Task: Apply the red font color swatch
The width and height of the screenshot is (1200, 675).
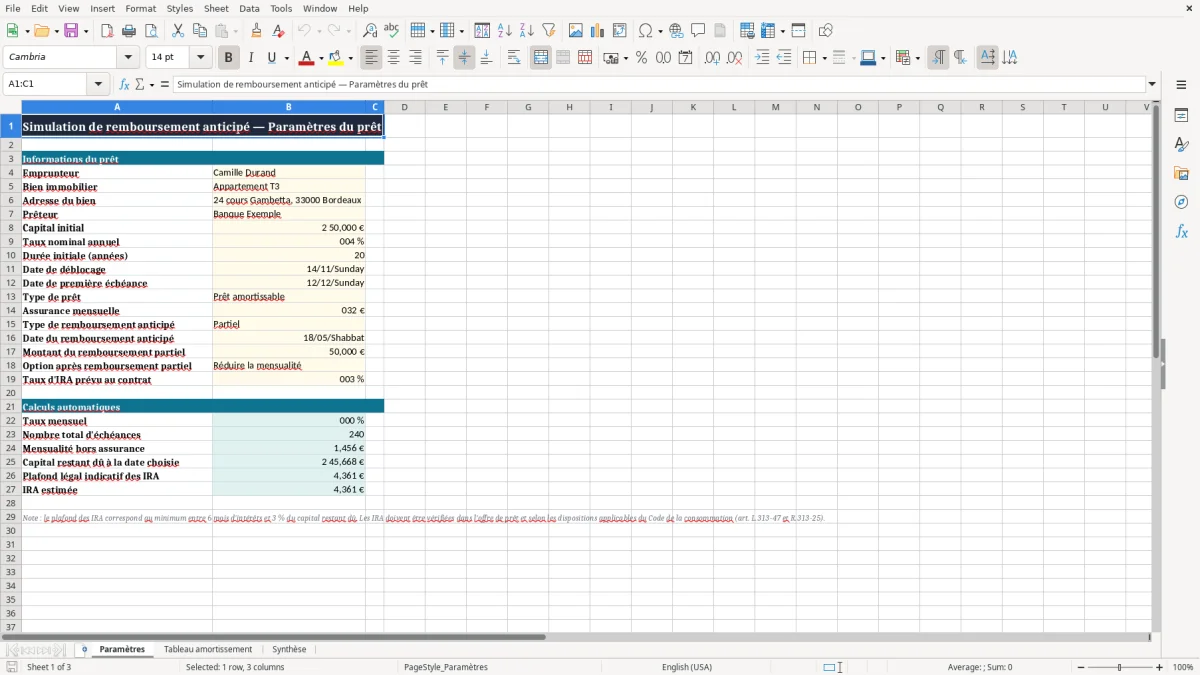Action: [x=307, y=58]
